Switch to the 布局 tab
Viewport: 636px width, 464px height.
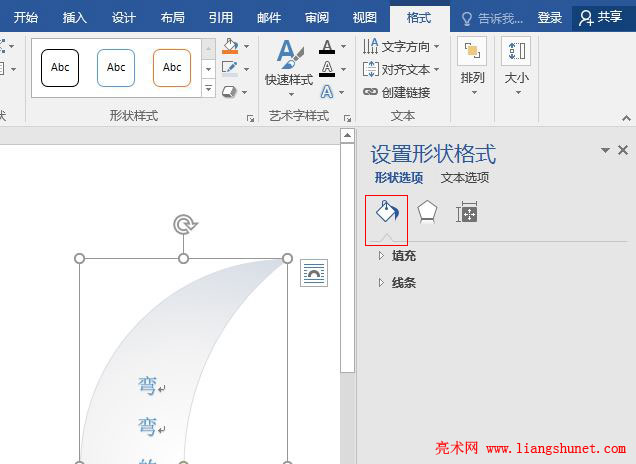click(172, 17)
